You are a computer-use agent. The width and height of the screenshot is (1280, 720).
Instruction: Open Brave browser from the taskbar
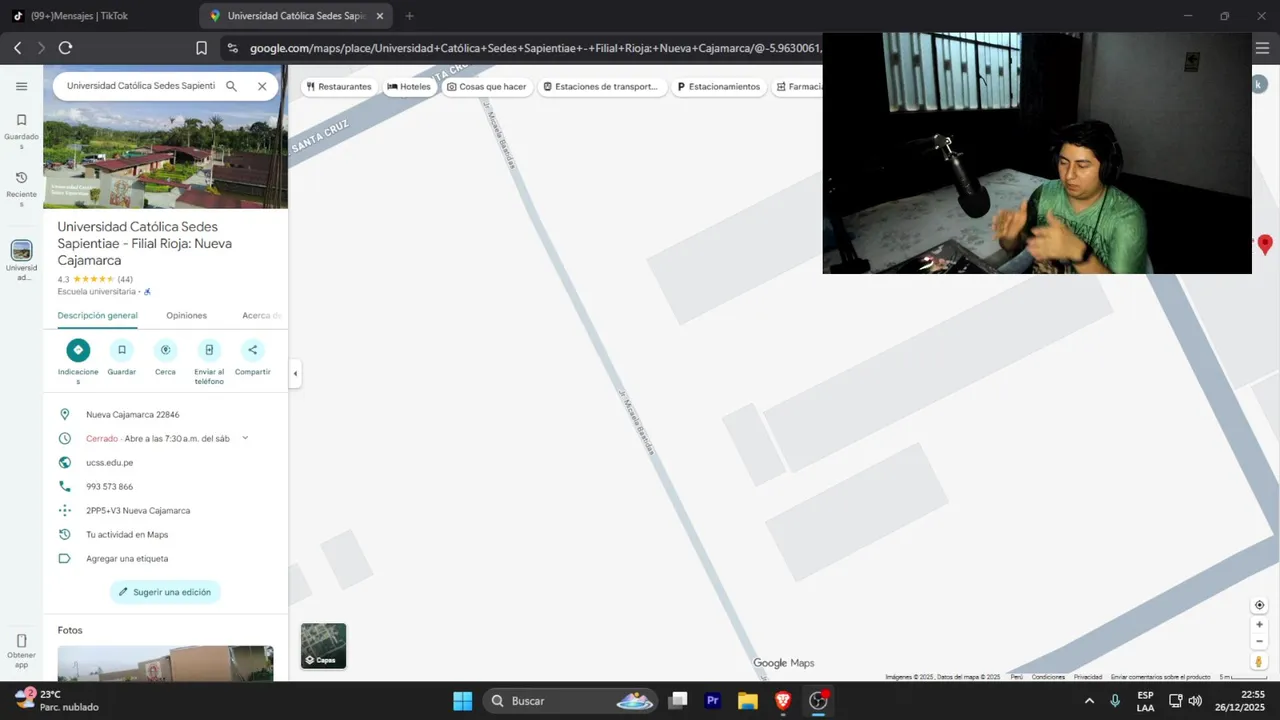tap(783, 701)
